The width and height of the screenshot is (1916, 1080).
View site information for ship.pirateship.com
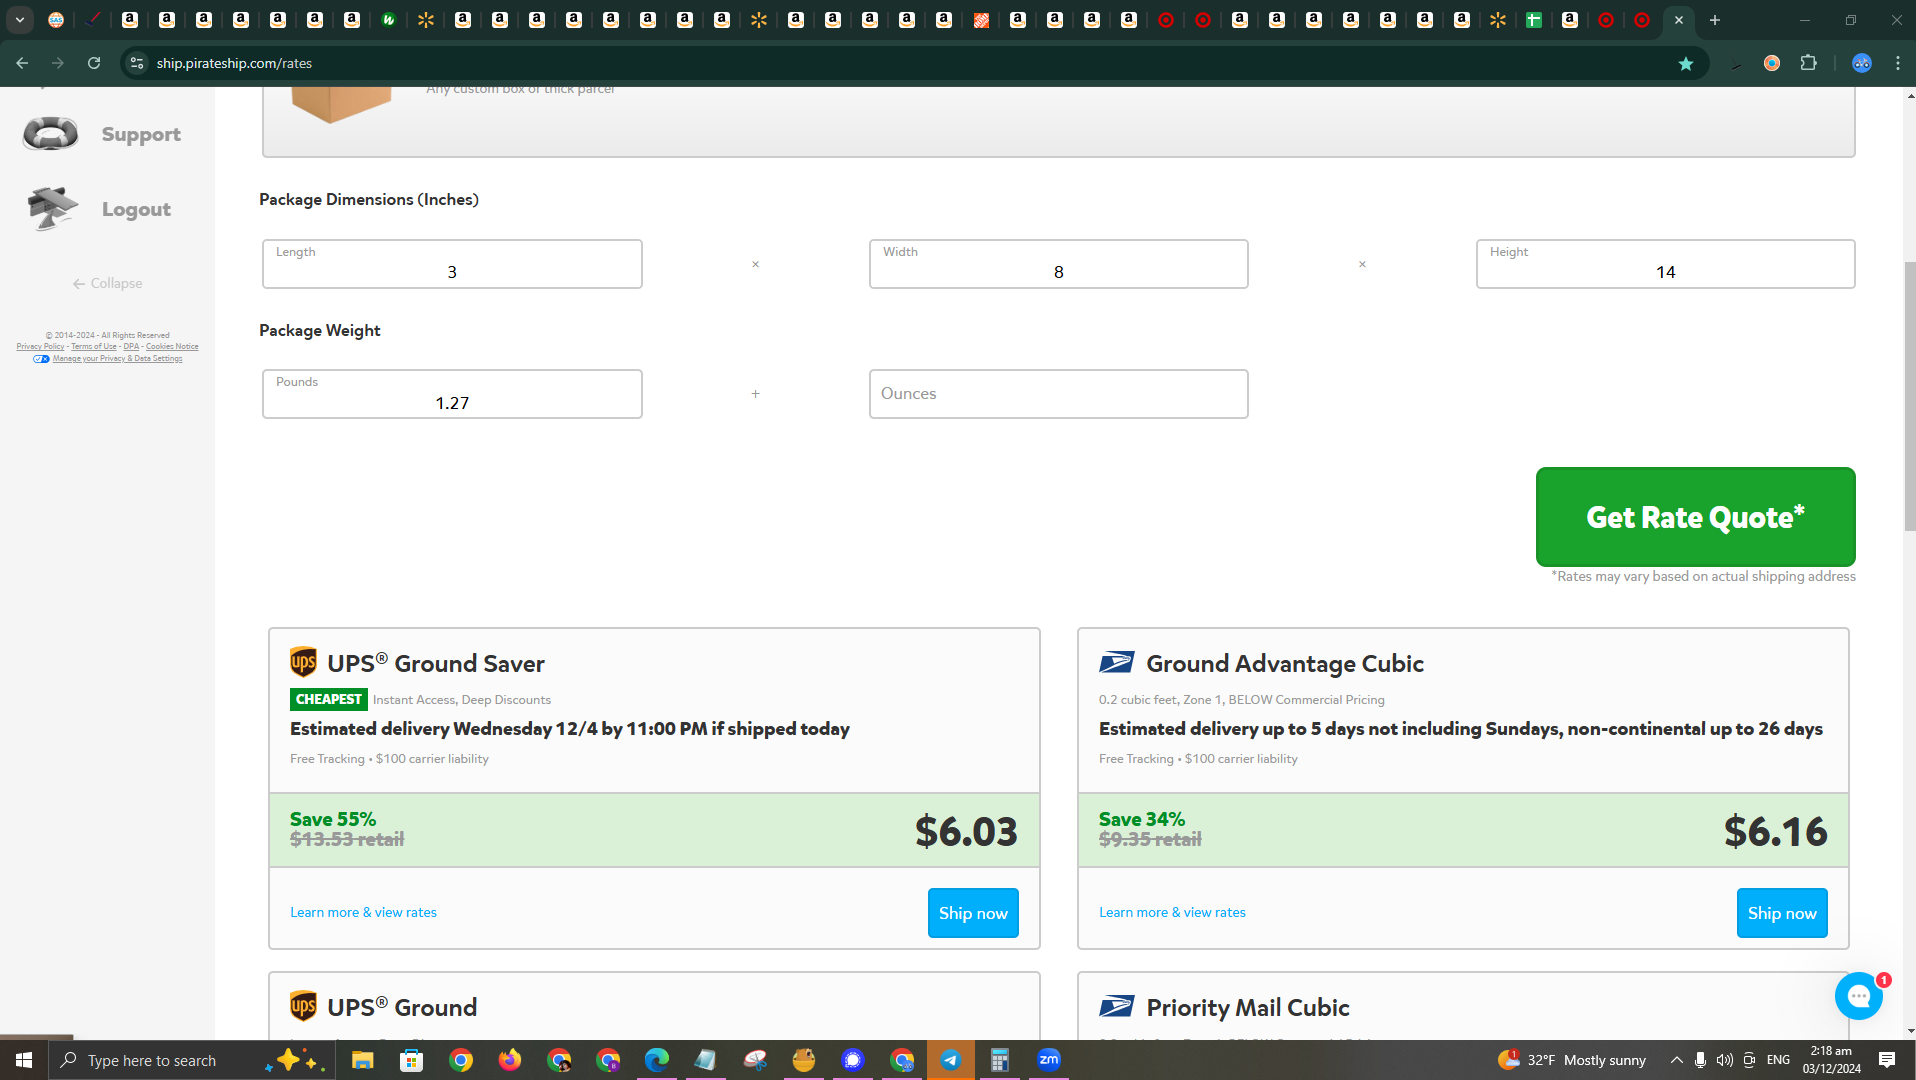tap(137, 63)
